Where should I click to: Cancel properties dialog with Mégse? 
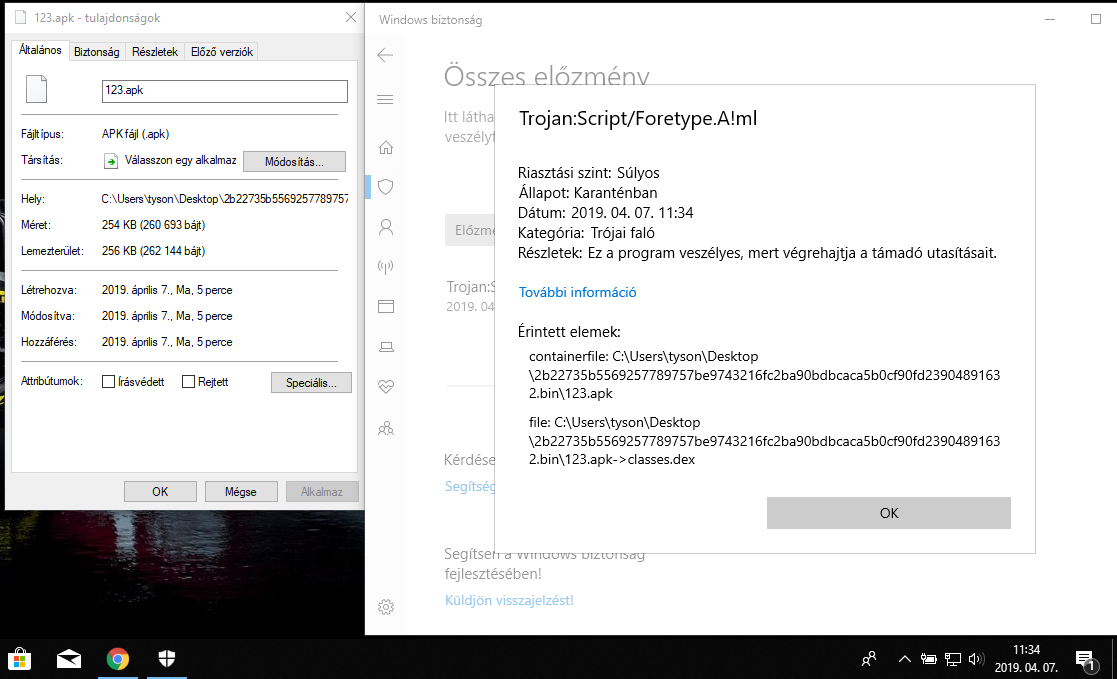coord(241,492)
